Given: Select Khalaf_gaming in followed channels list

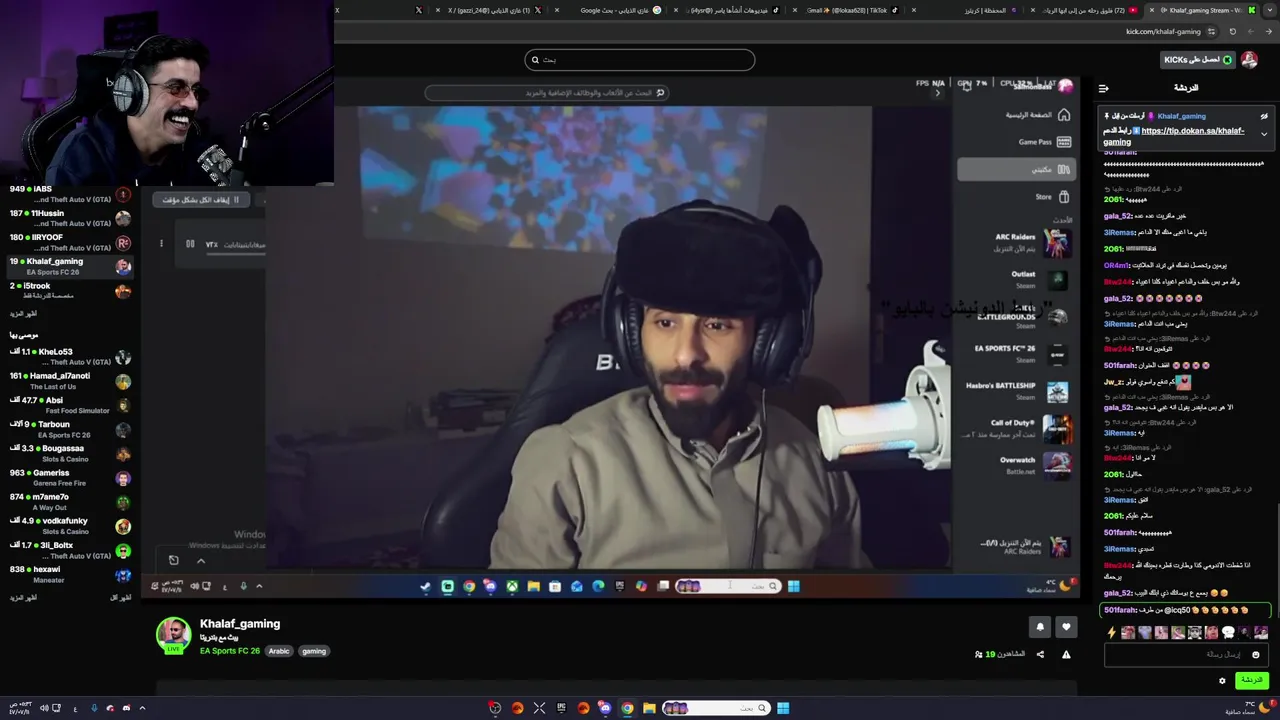Looking at the screenshot, I should (68, 266).
